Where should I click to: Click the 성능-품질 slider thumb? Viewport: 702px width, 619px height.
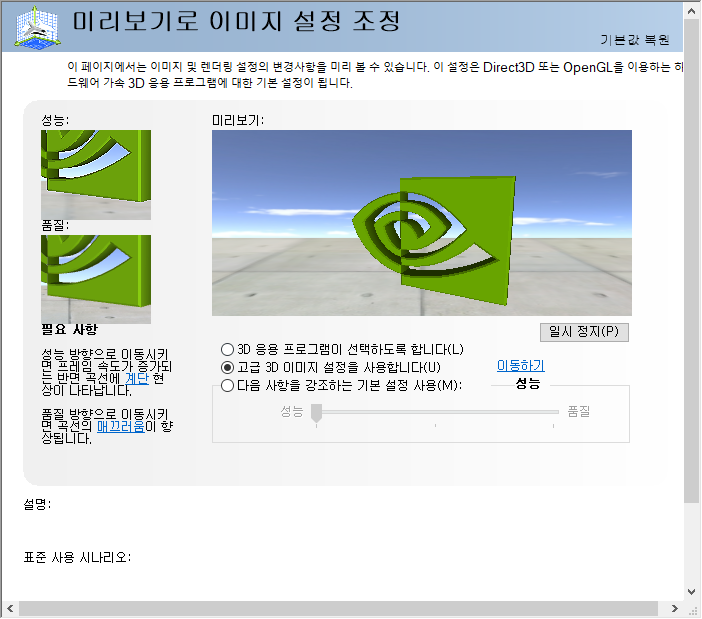click(x=316, y=413)
